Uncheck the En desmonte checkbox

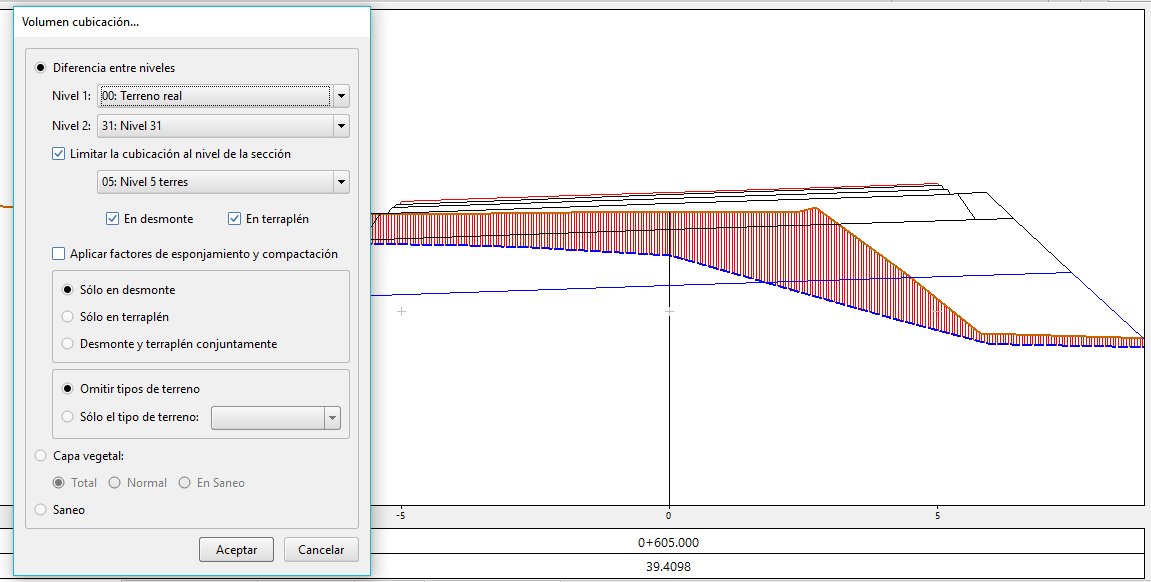[x=112, y=219]
